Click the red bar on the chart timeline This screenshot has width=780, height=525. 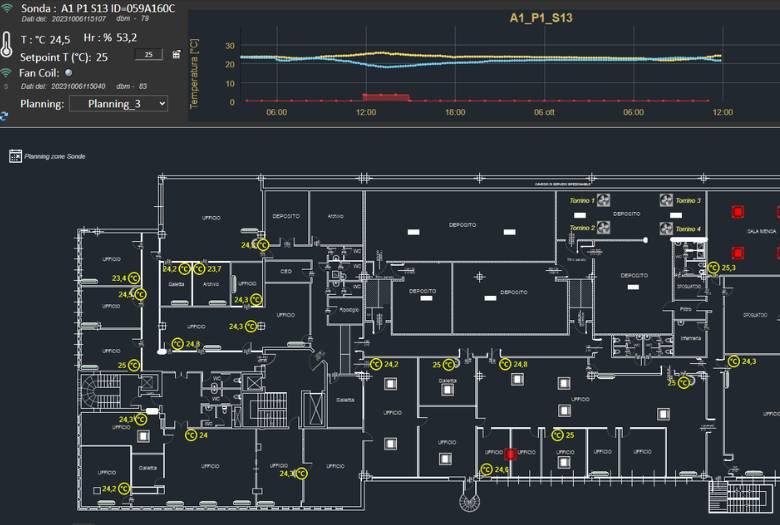pyautogui.click(x=385, y=97)
